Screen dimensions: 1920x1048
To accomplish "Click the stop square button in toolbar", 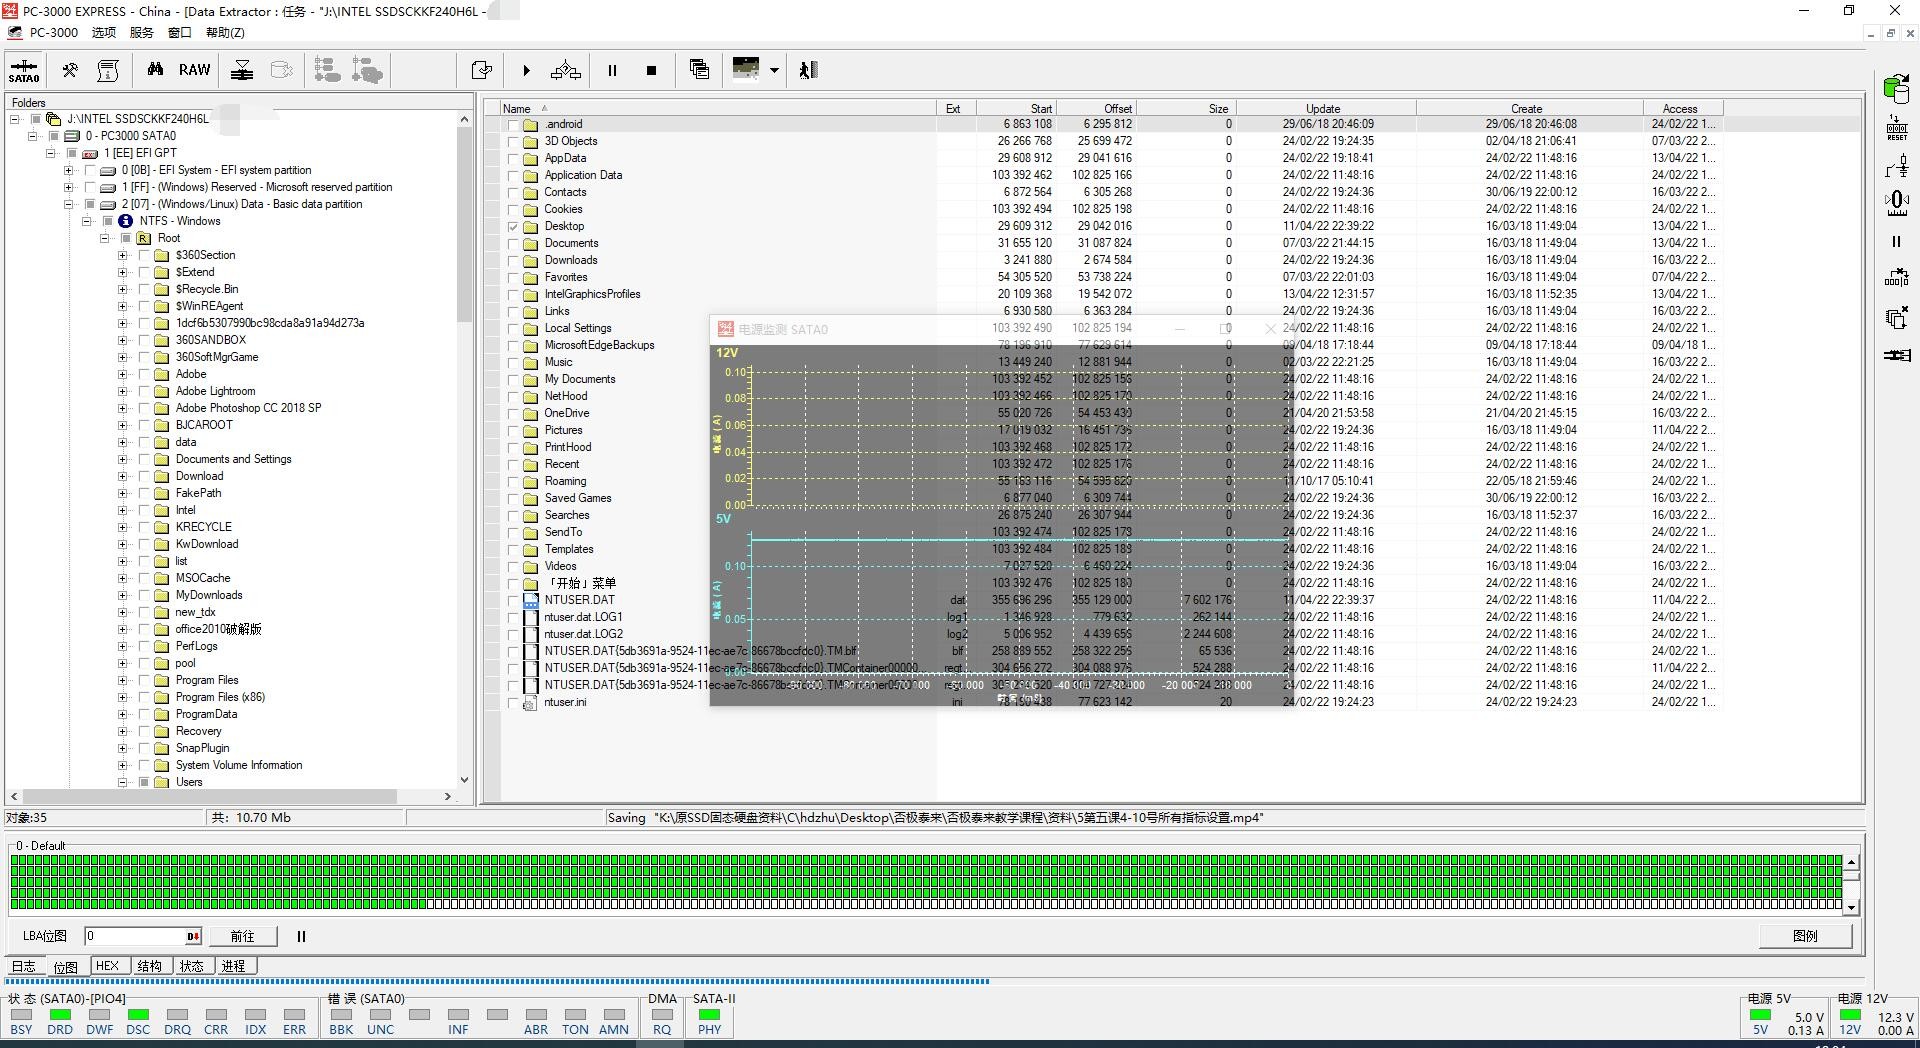I will click(651, 70).
